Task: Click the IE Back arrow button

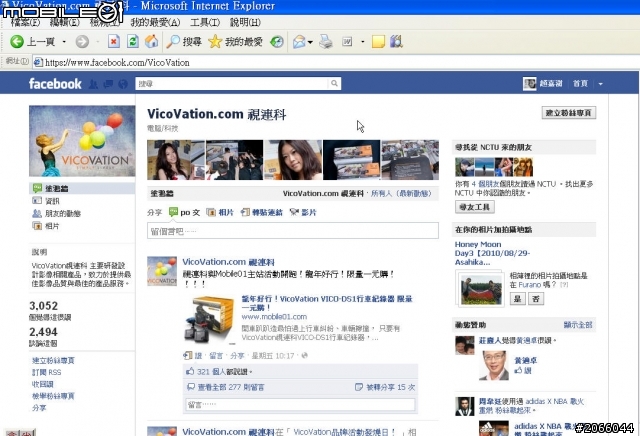Action: 17,41
